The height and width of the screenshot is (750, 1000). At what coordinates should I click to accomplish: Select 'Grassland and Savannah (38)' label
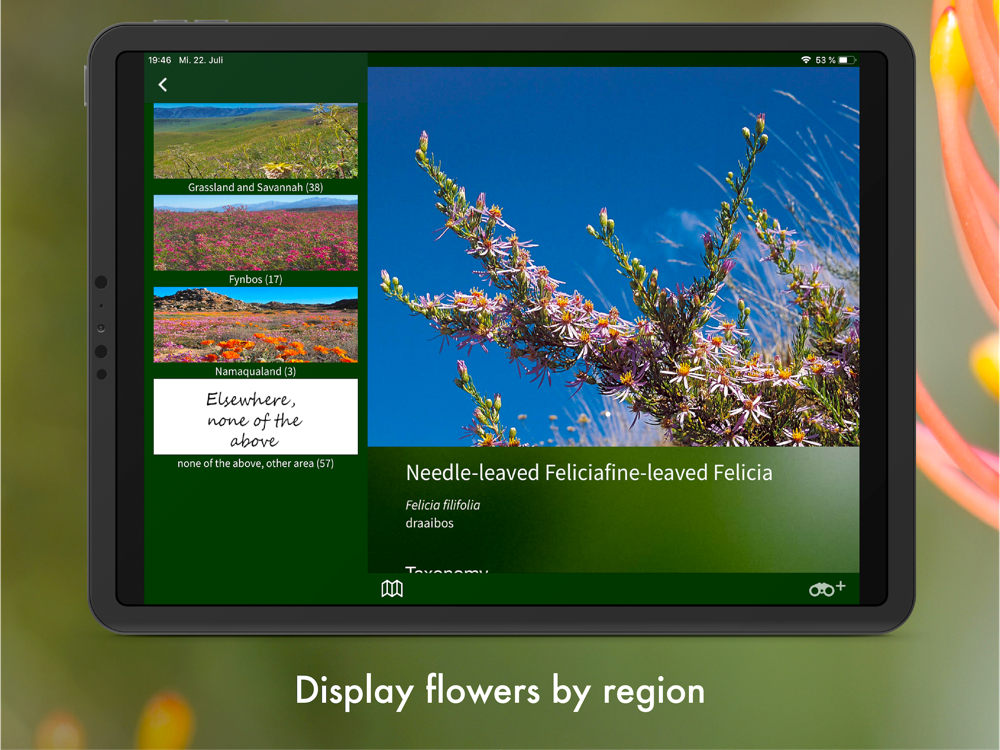pyautogui.click(x=256, y=187)
